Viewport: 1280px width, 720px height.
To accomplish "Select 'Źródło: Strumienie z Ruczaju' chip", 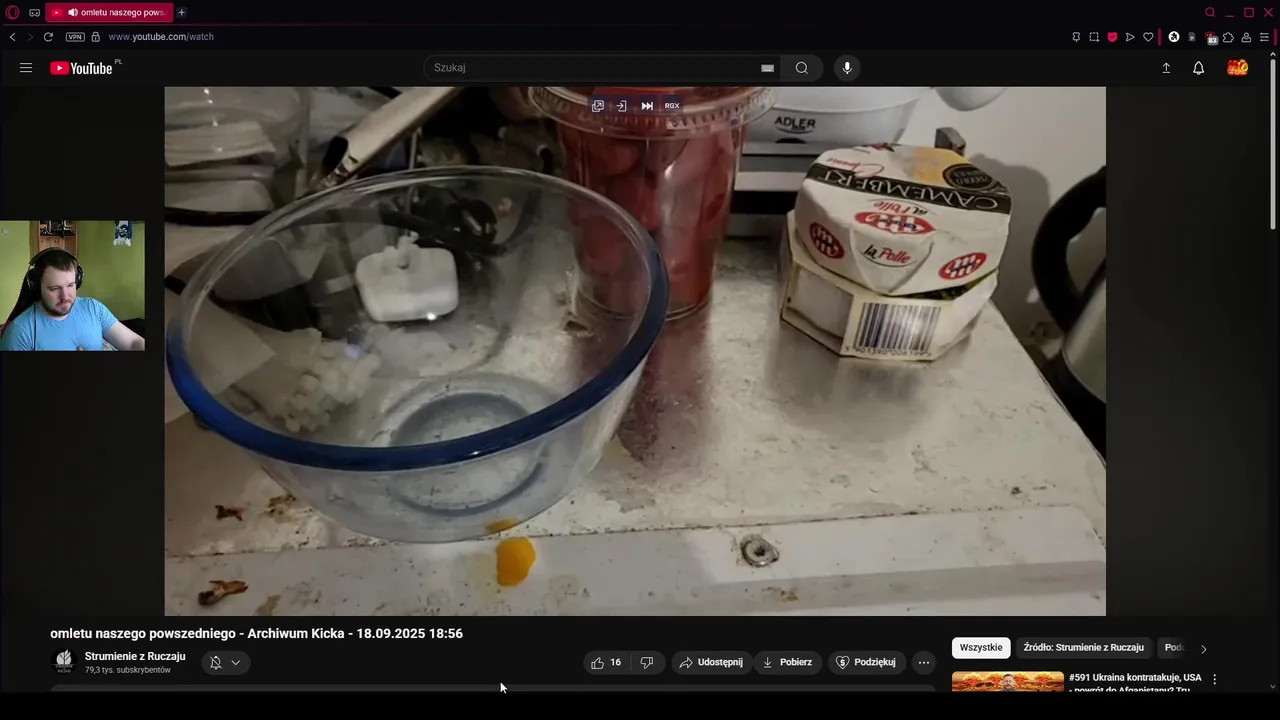I will coord(1084,648).
